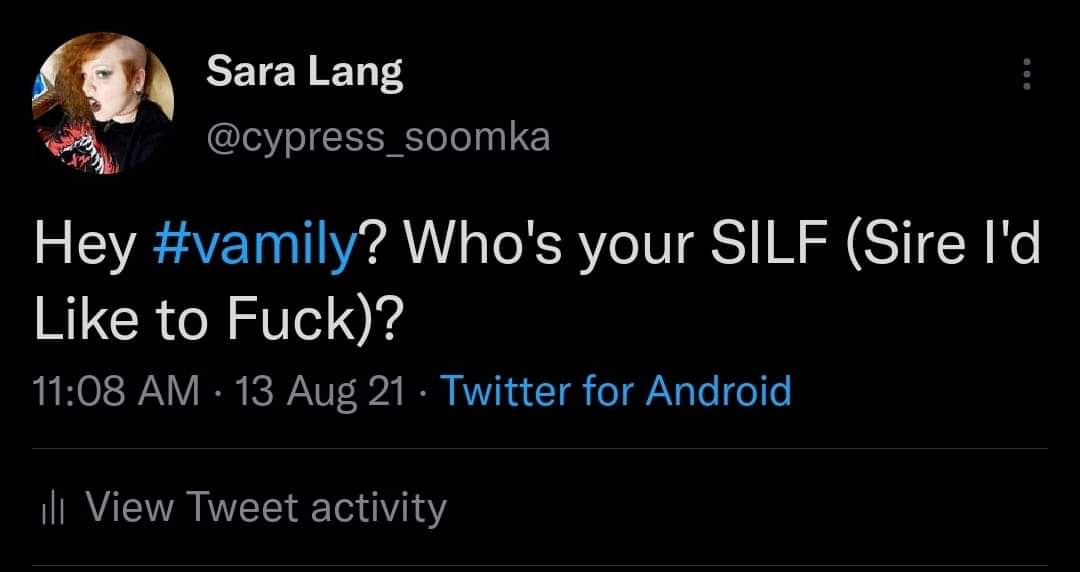Screen dimensions: 1080x572
Task: Open the three-dot more options menu
Action: pyautogui.click(x=1026, y=74)
